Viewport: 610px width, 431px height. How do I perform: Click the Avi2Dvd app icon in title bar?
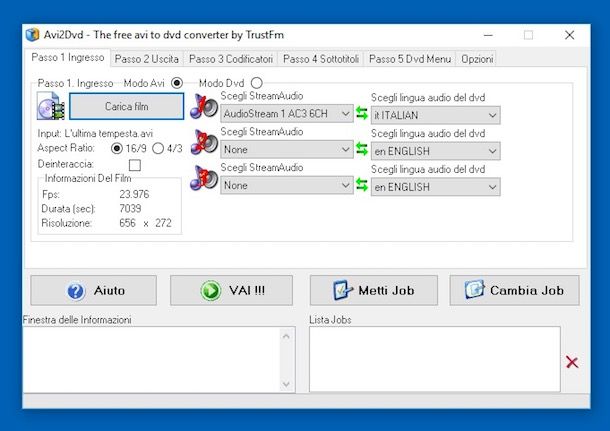(x=33, y=35)
